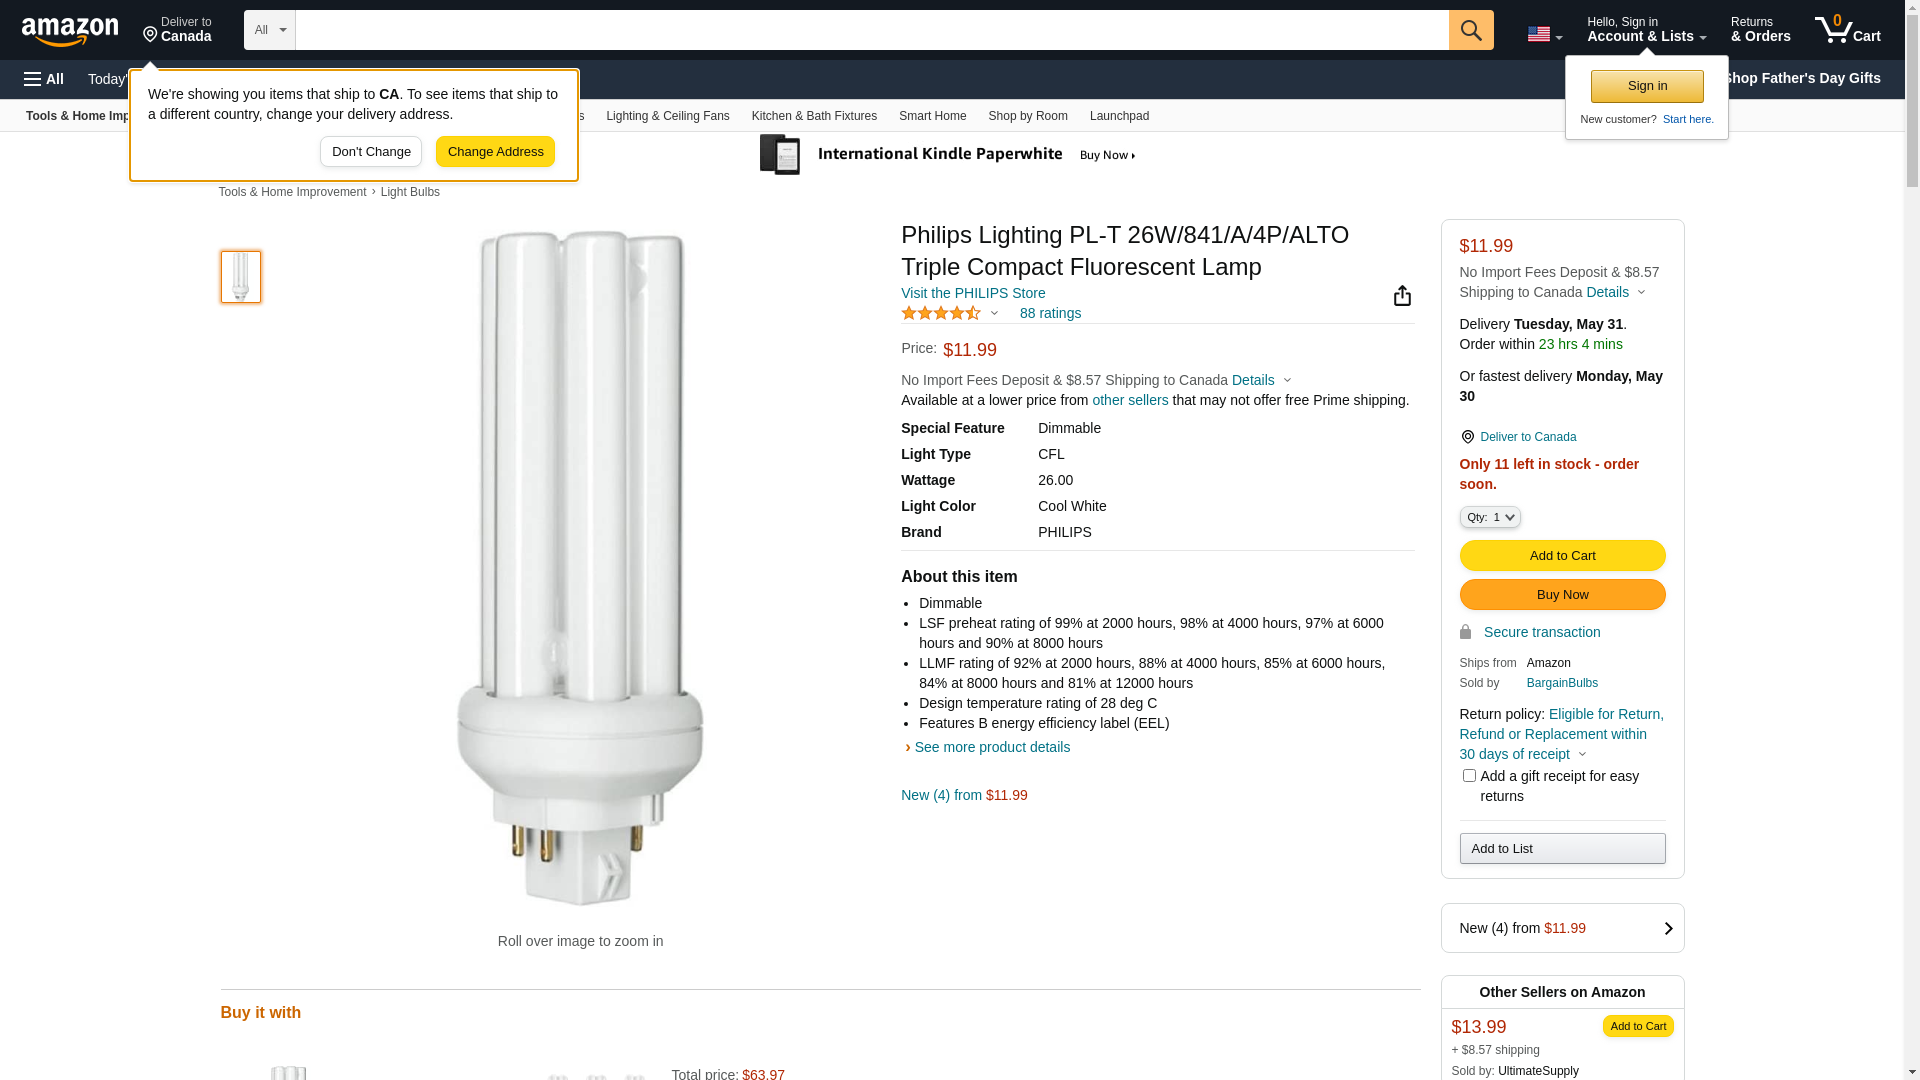Open the All hamburger menu

click(44, 79)
